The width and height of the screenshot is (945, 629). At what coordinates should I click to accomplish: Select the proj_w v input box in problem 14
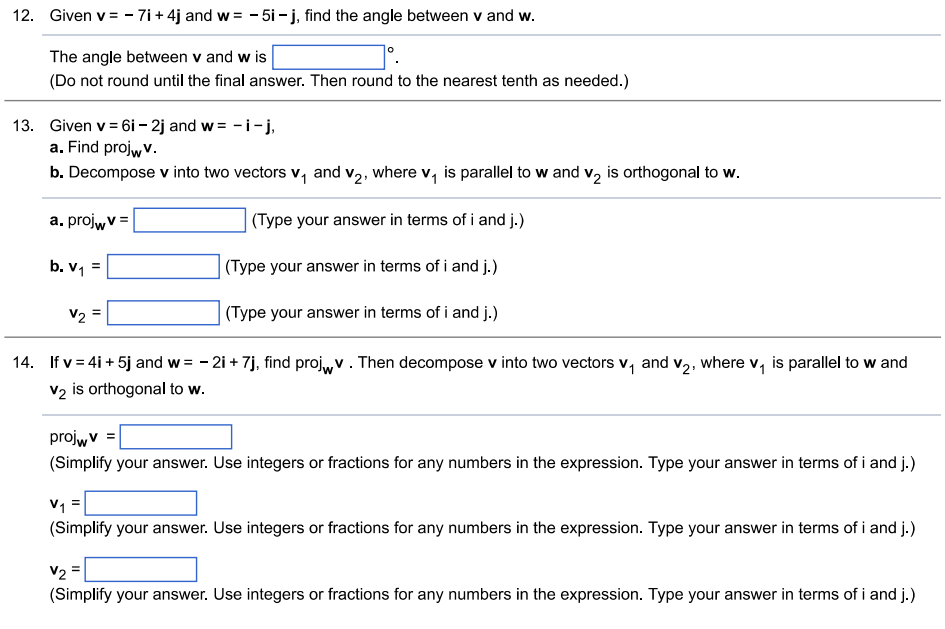coord(175,436)
